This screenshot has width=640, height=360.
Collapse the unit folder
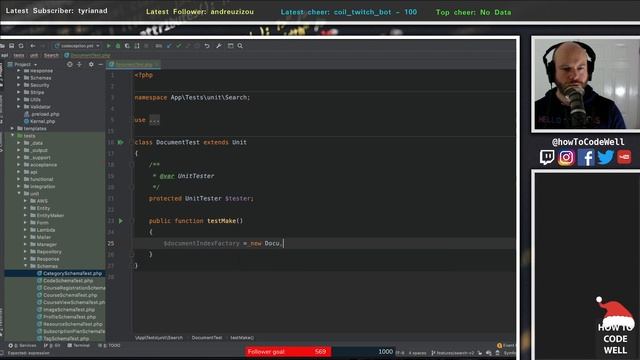point(19,193)
